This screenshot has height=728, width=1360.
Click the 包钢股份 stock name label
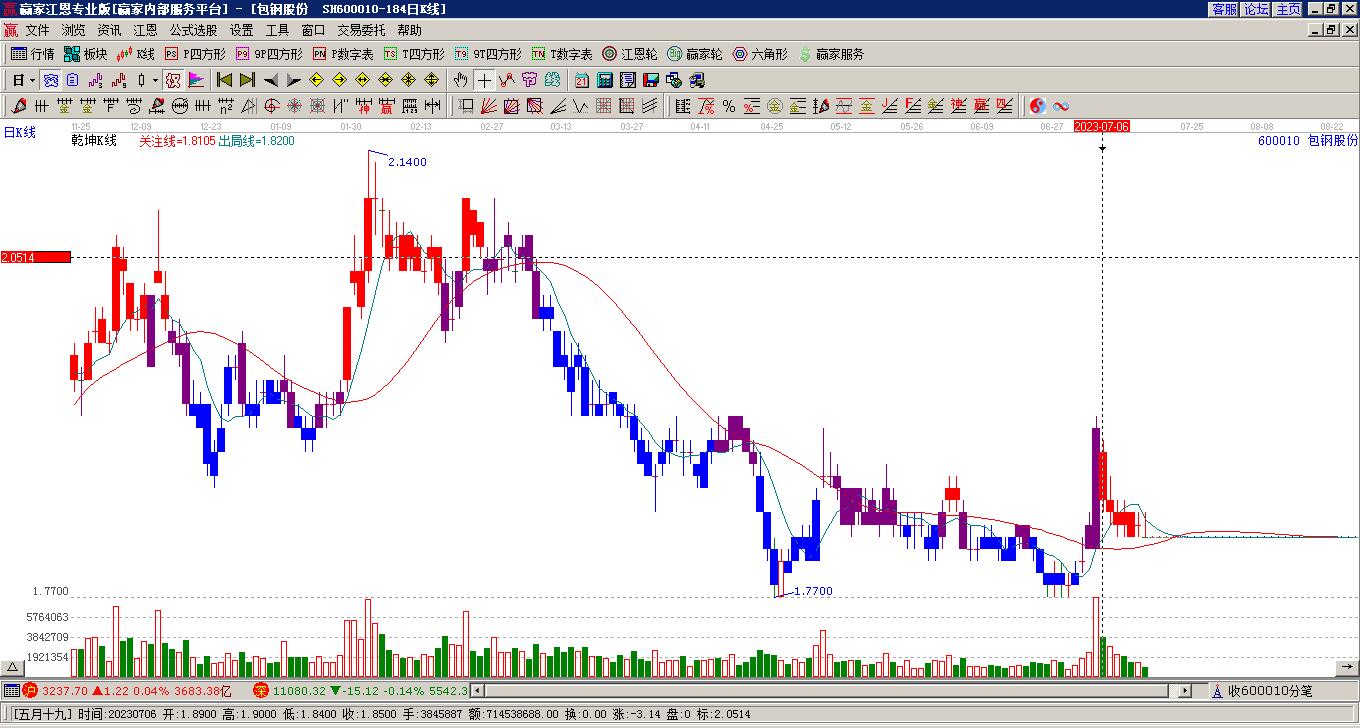tap(1333, 141)
